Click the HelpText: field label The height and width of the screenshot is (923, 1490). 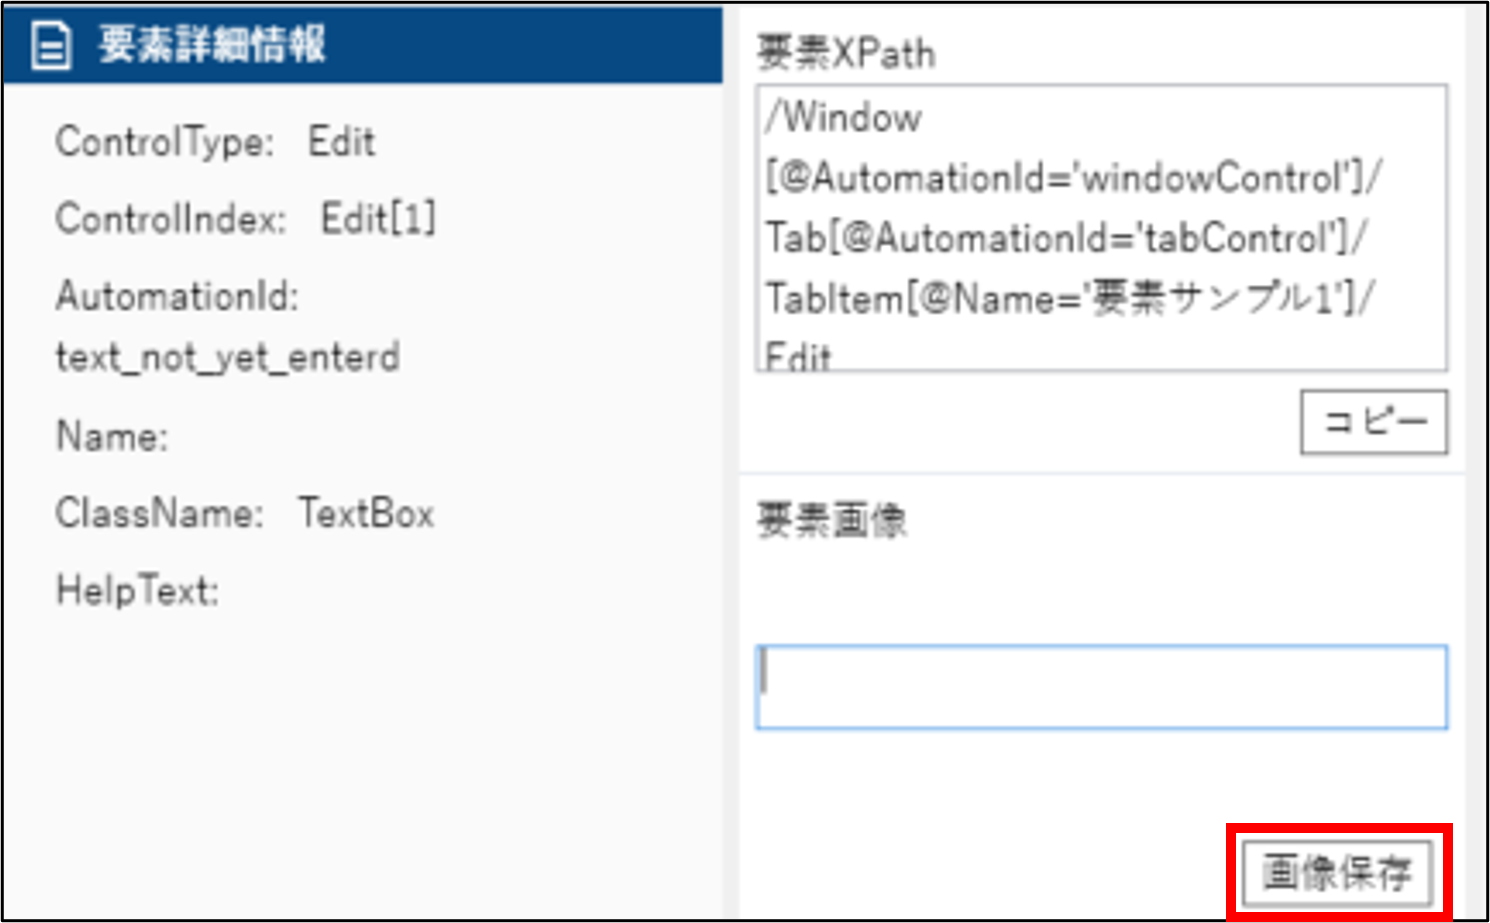[x=137, y=591]
